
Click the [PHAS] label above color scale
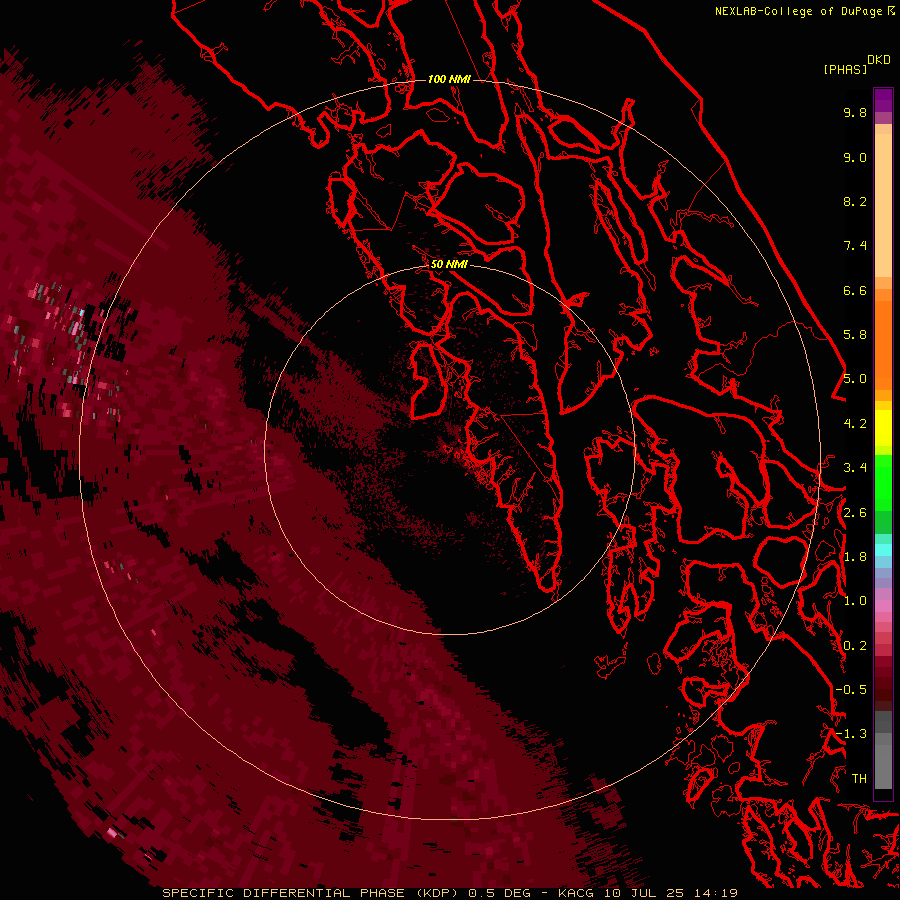[x=845, y=69]
